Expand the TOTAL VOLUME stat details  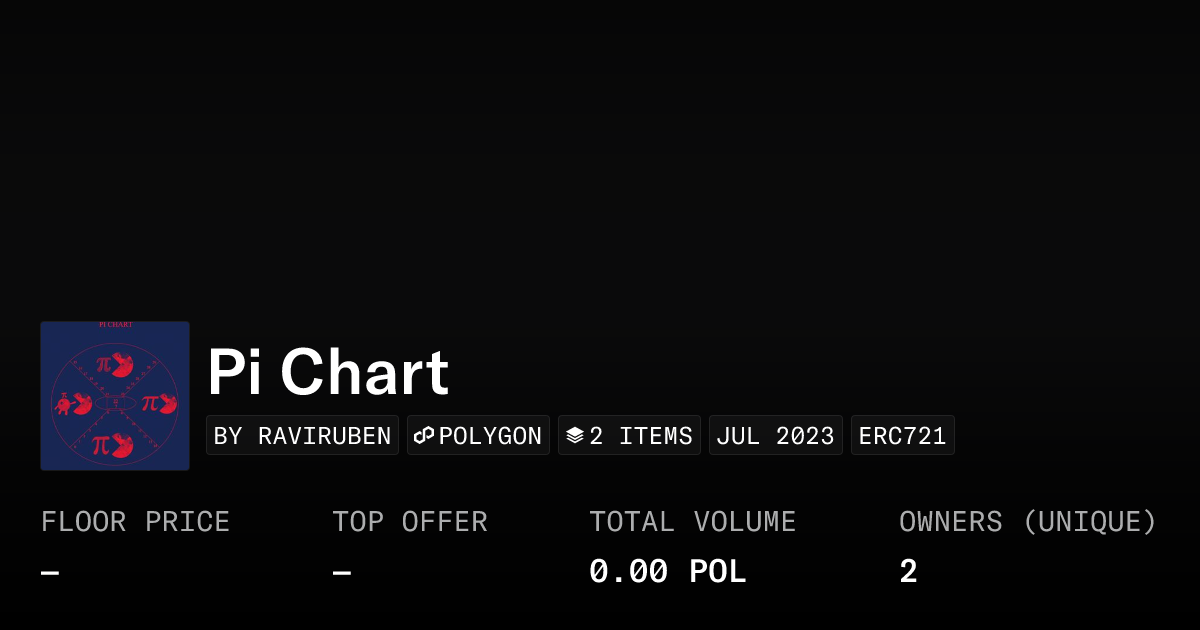click(692, 521)
